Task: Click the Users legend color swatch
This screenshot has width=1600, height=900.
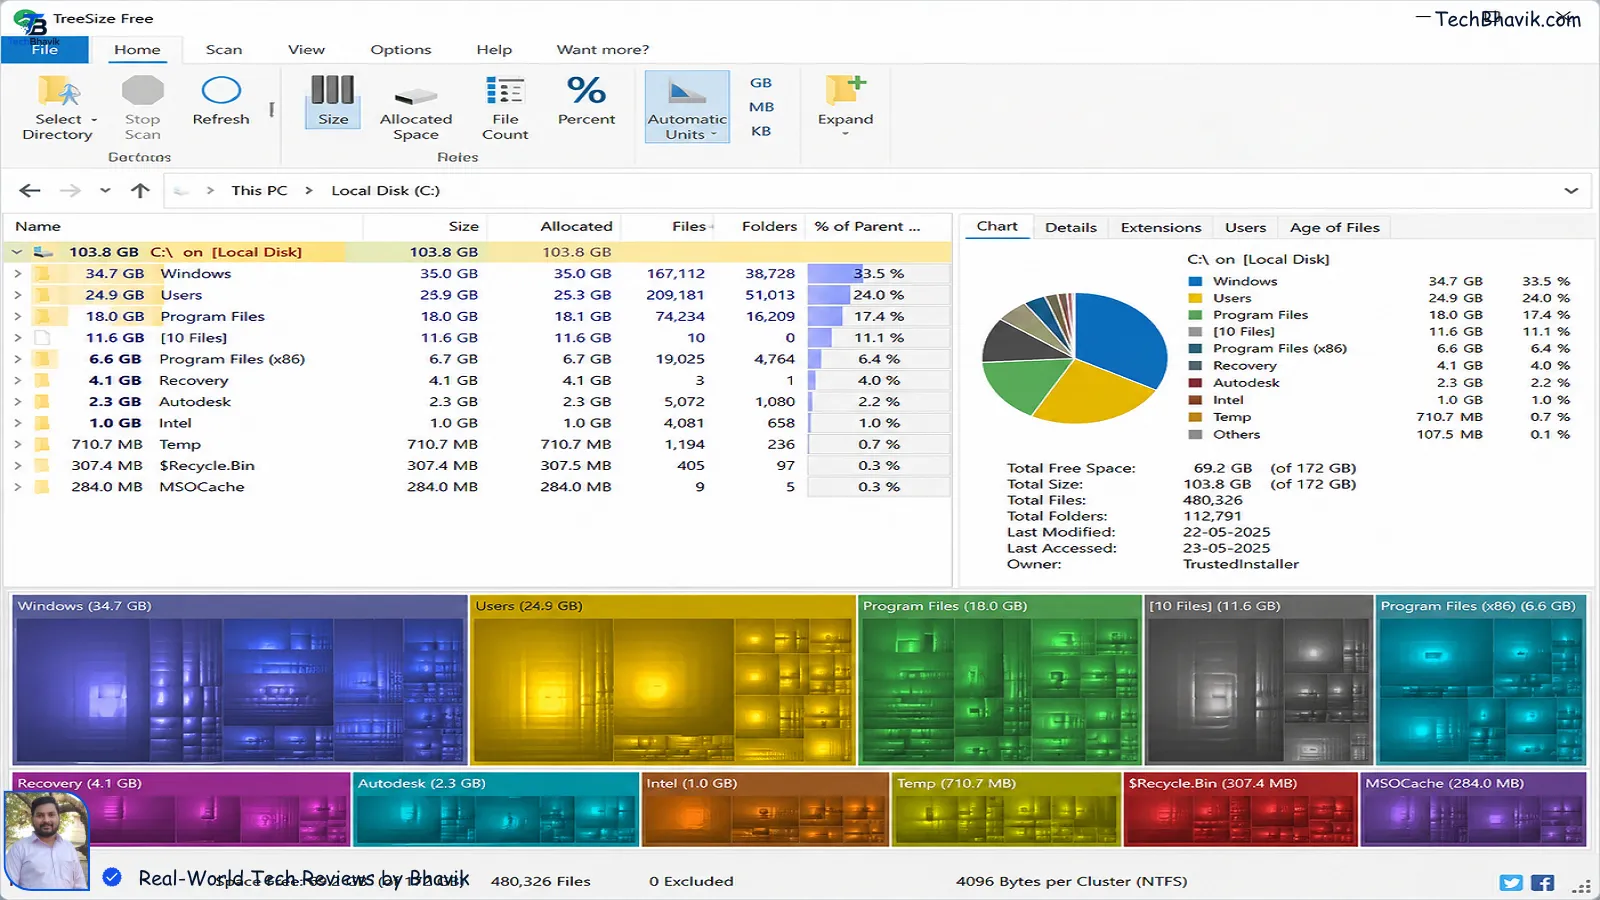Action: (1195, 298)
